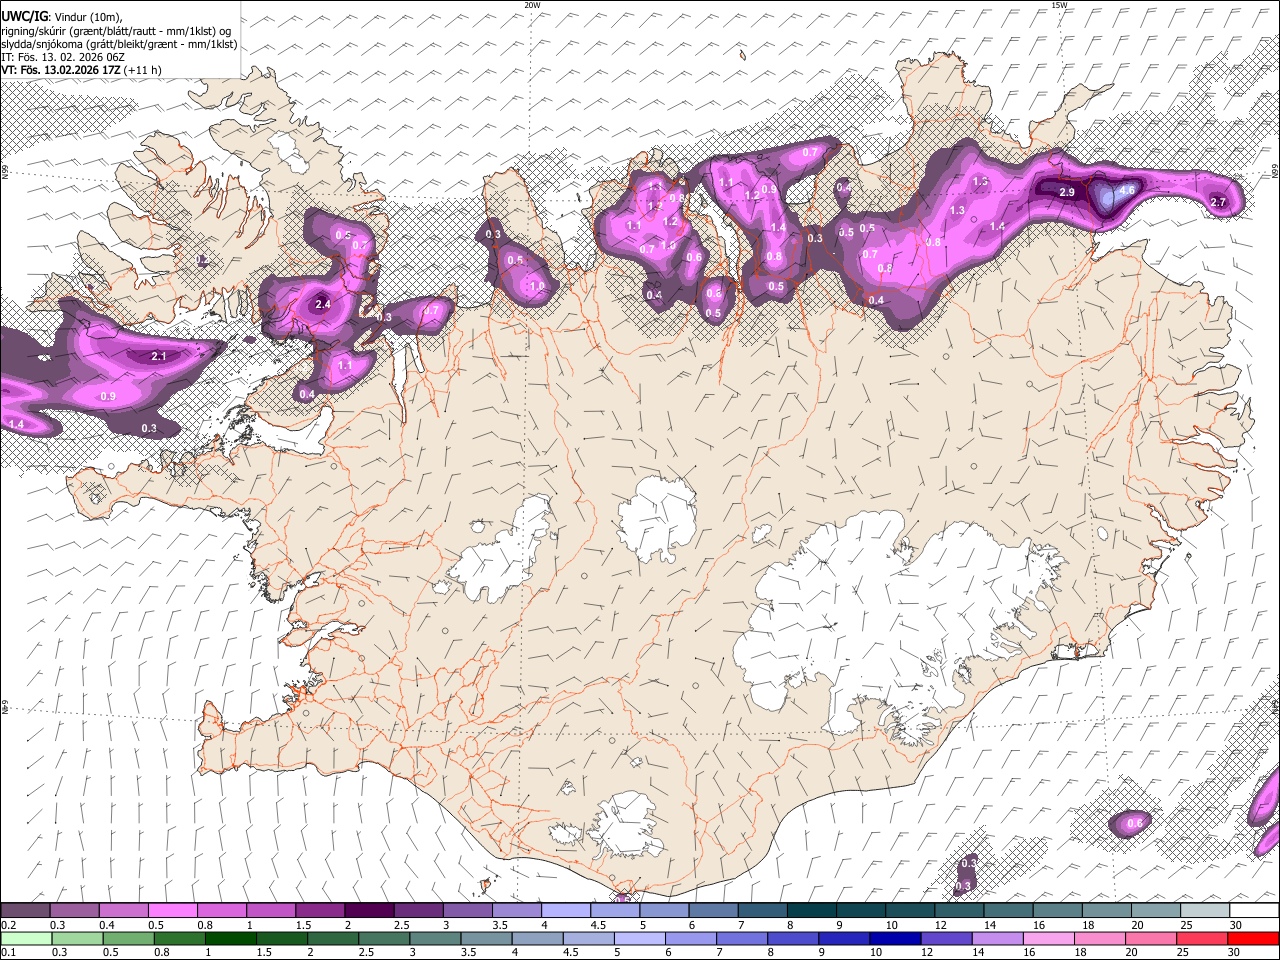The image size is (1280, 960).
Task: Select the "Vindur (10m)" title text
Action: point(88,17)
